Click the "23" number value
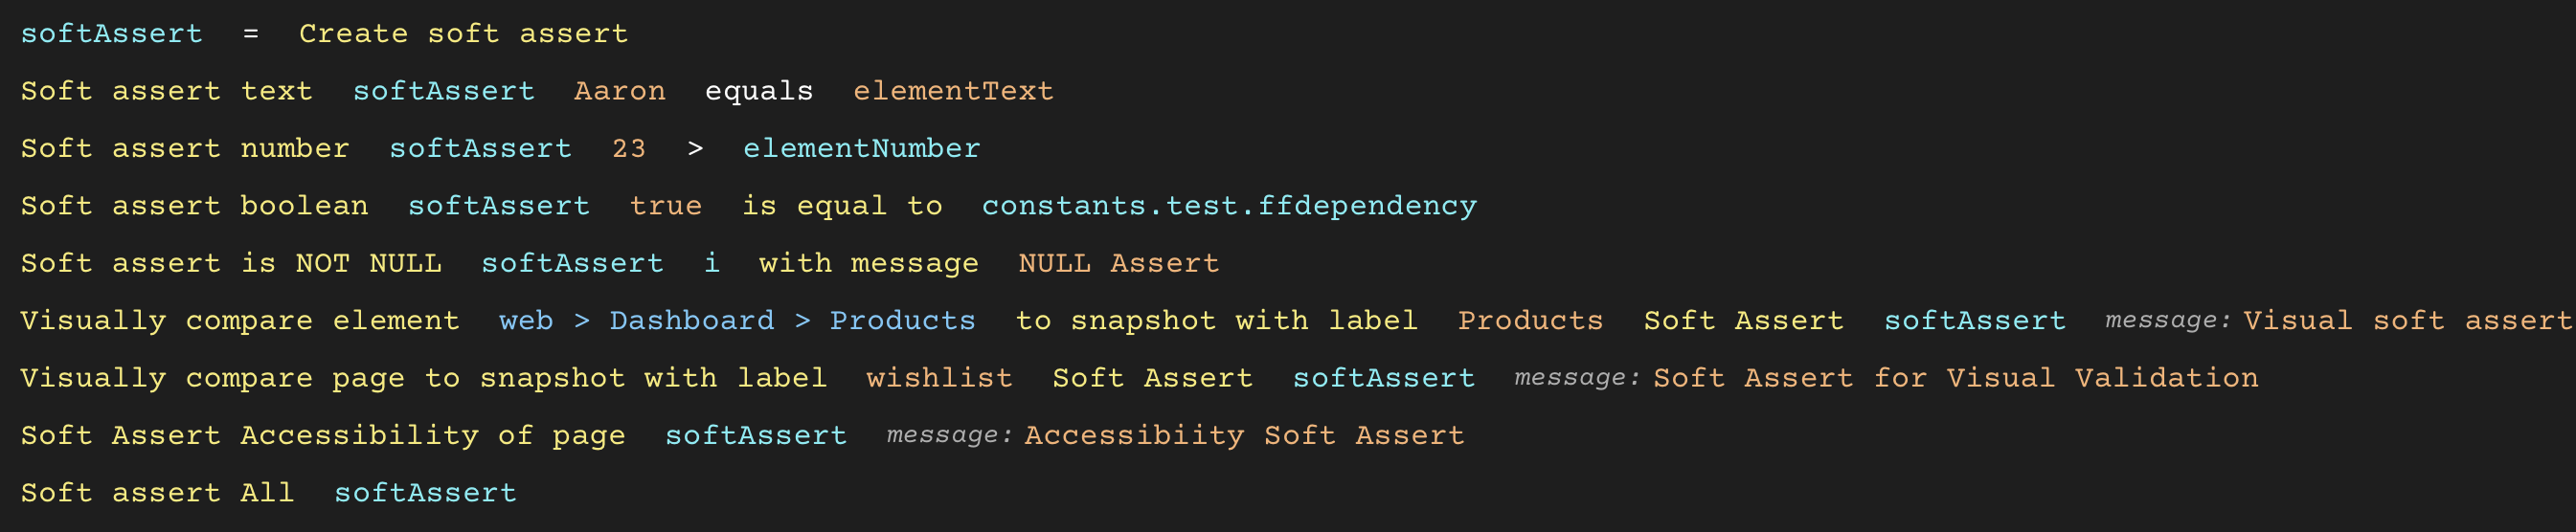The width and height of the screenshot is (2576, 532). coord(628,149)
